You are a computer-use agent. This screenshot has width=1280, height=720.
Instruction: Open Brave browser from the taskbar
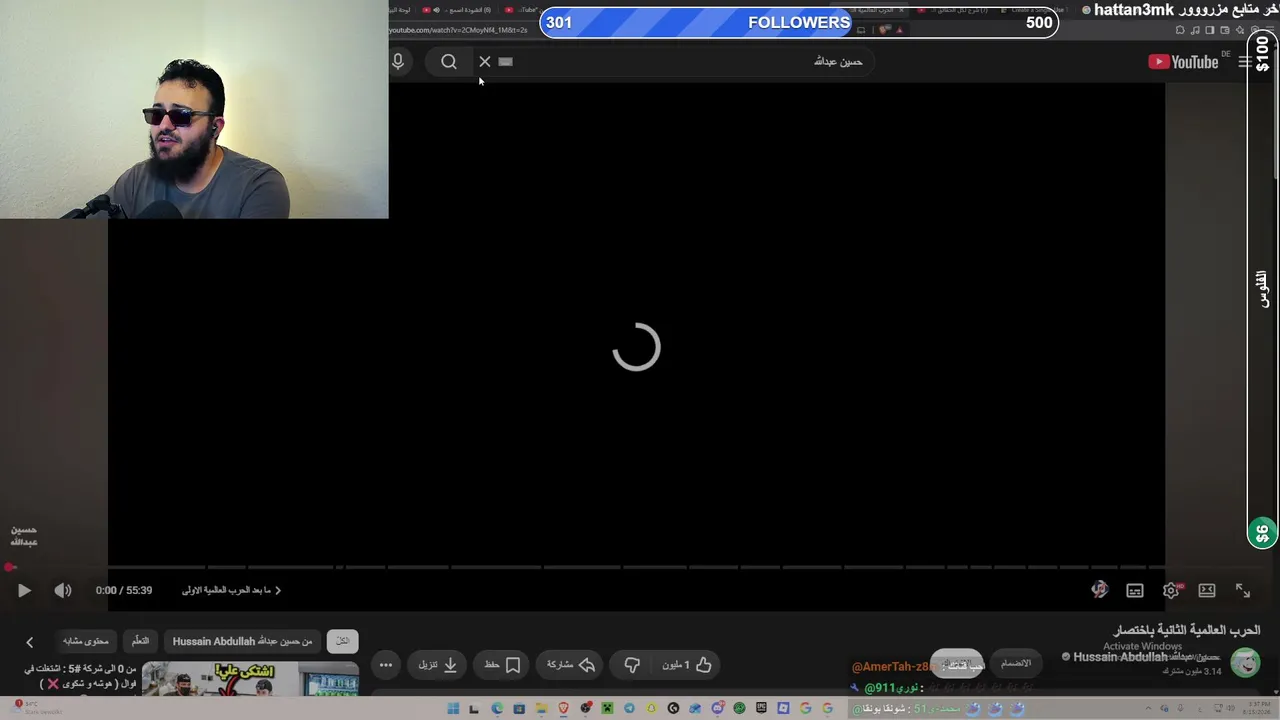pyautogui.click(x=563, y=709)
